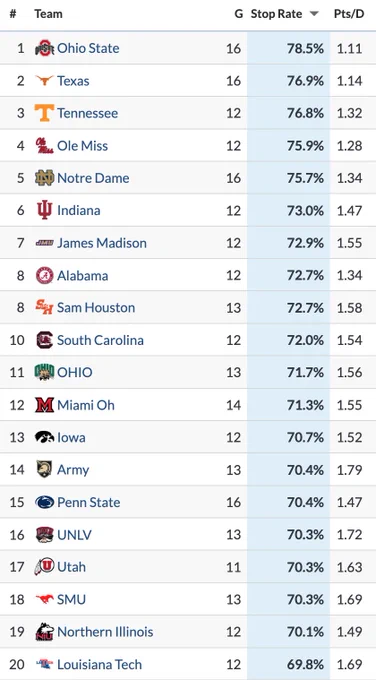Toggle sort arrow next to Stop Rate
Screen dimensions: 376x680
tap(314, 14)
